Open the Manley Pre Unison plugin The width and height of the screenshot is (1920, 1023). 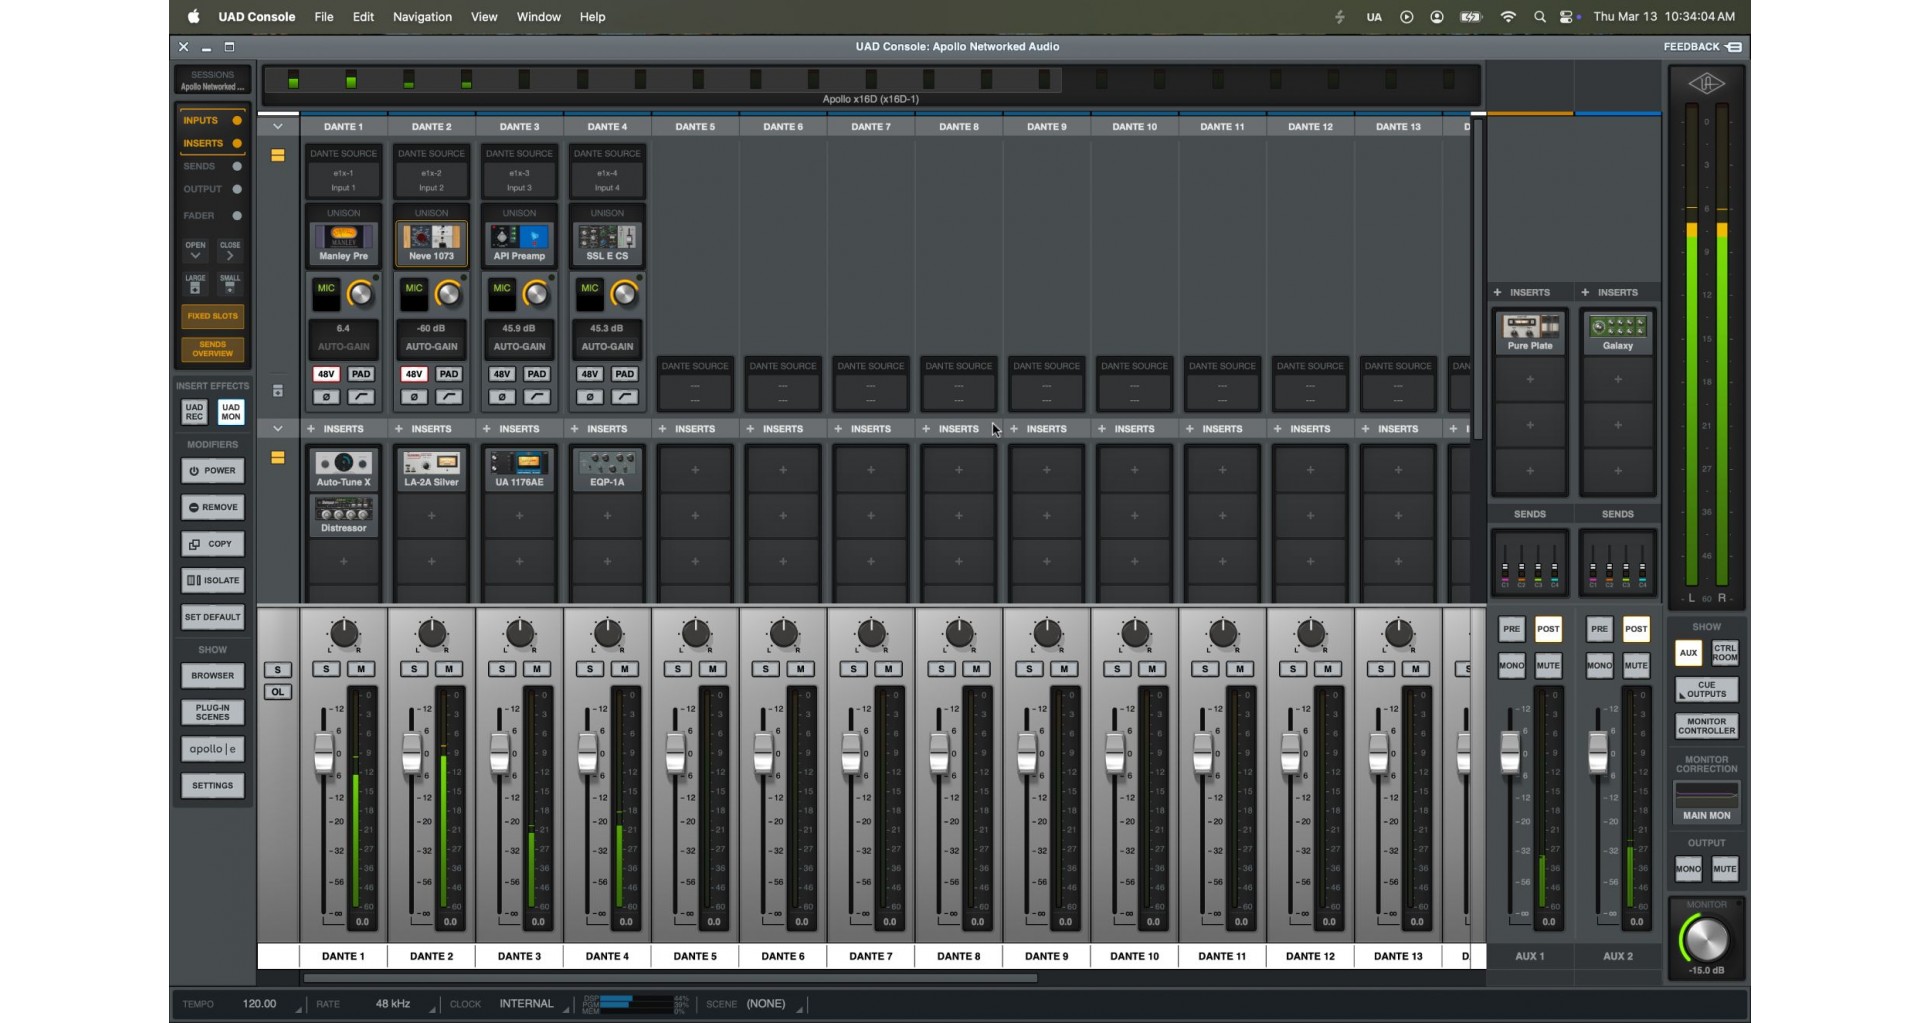point(343,243)
